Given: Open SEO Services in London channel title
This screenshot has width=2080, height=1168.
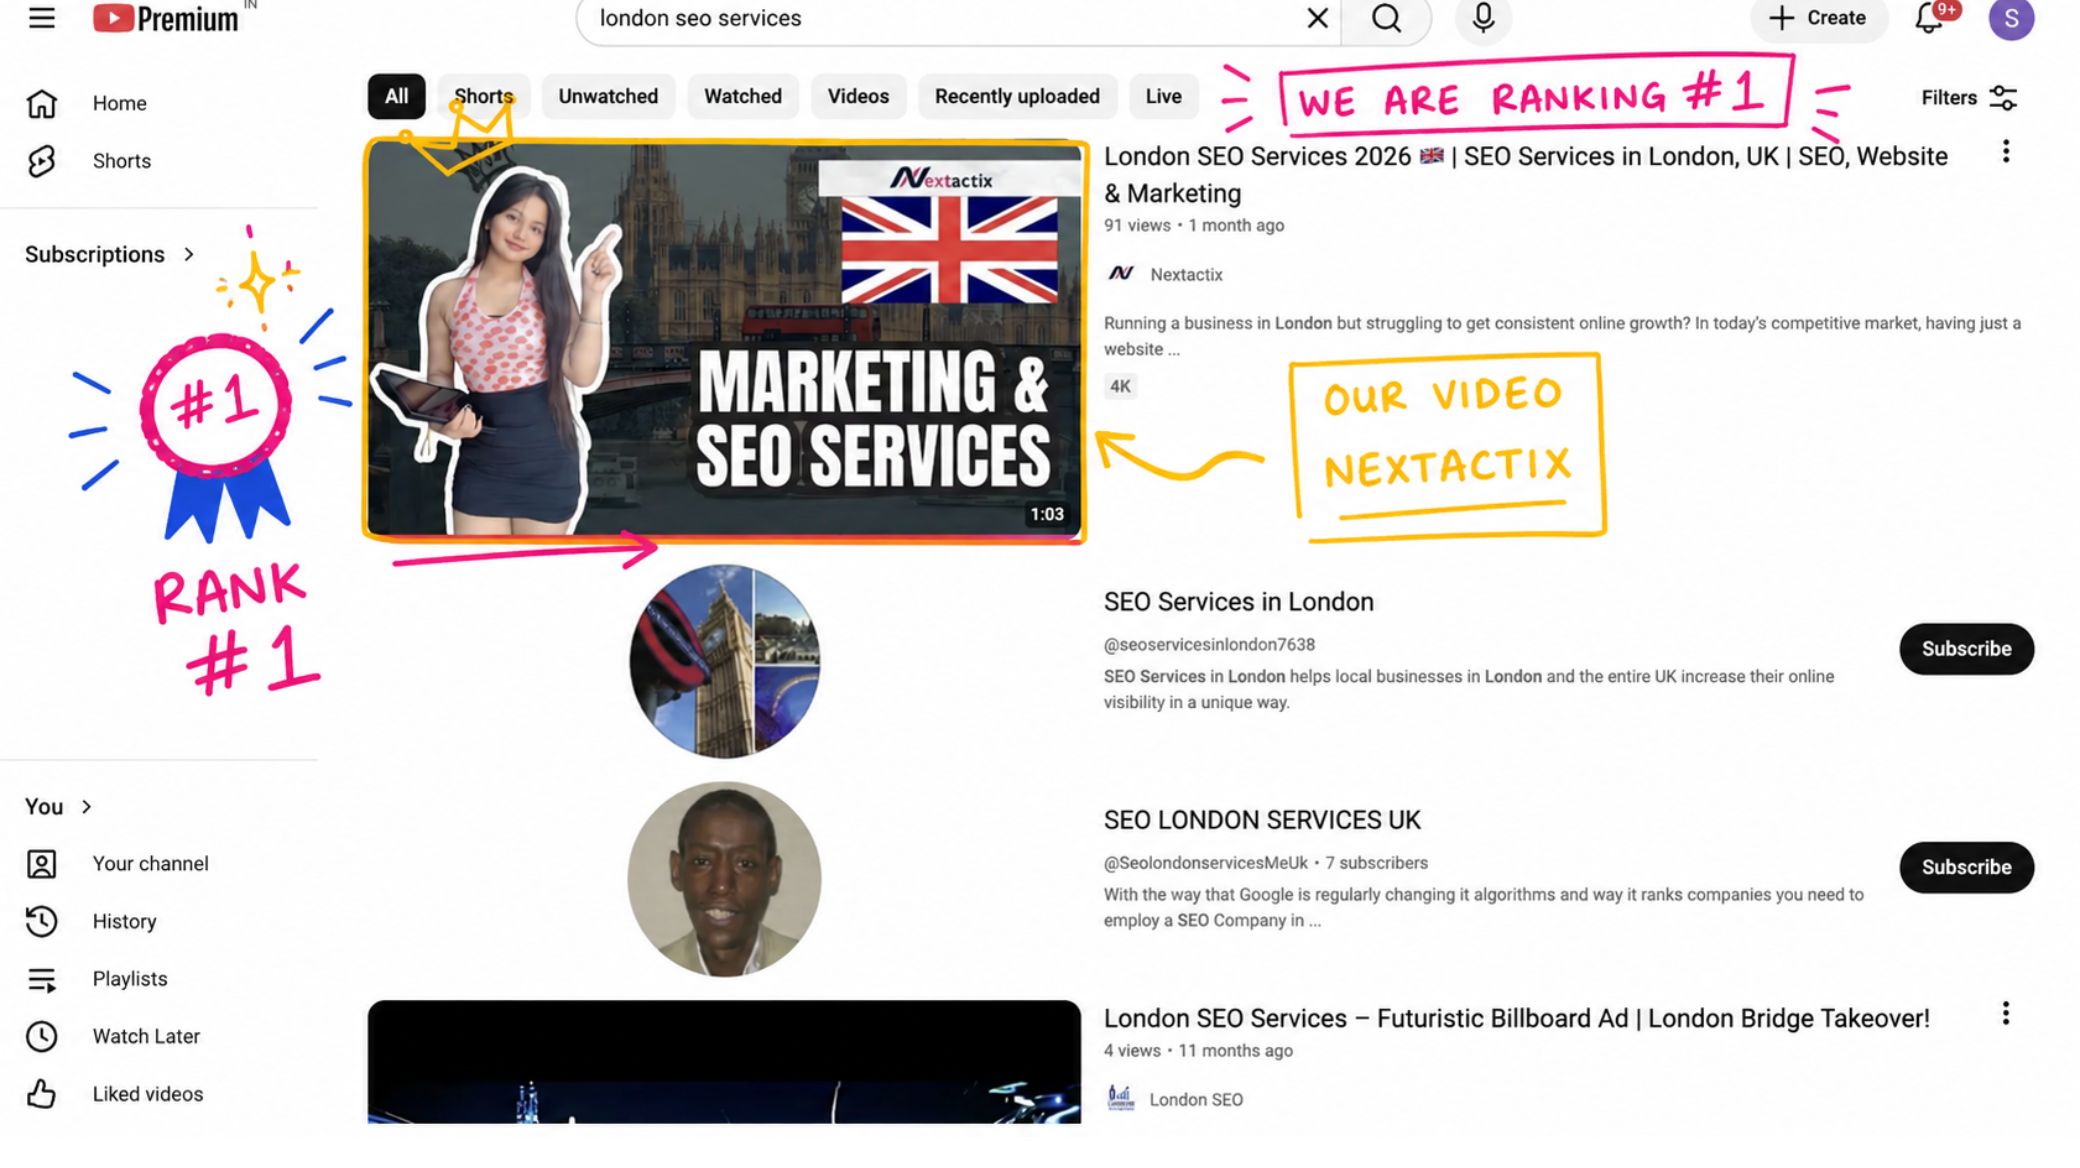Looking at the screenshot, I should click(1238, 602).
